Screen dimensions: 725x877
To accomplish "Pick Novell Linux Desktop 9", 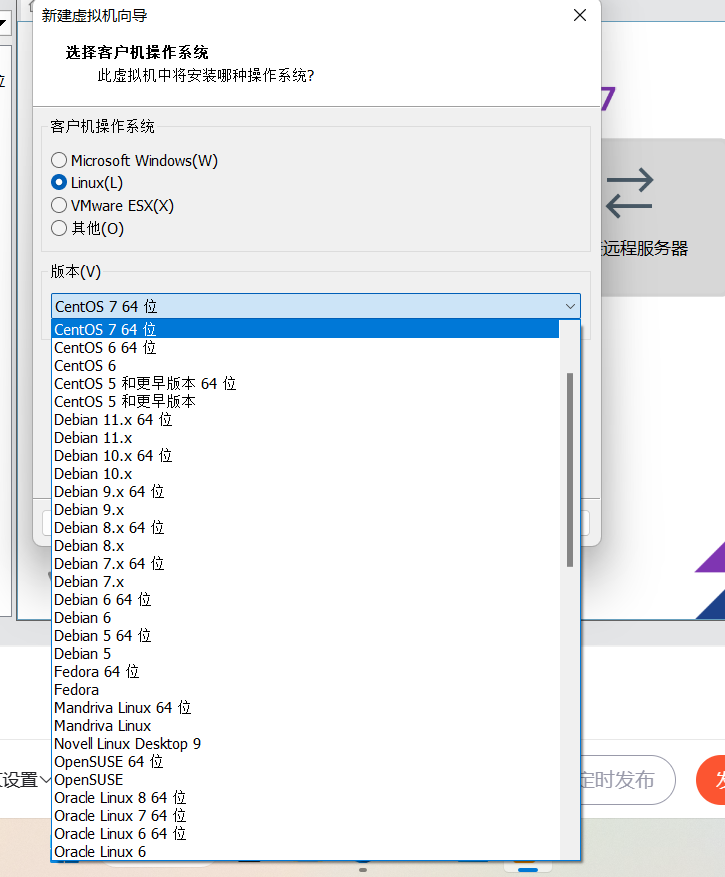I will pyautogui.click(x=305, y=743).
